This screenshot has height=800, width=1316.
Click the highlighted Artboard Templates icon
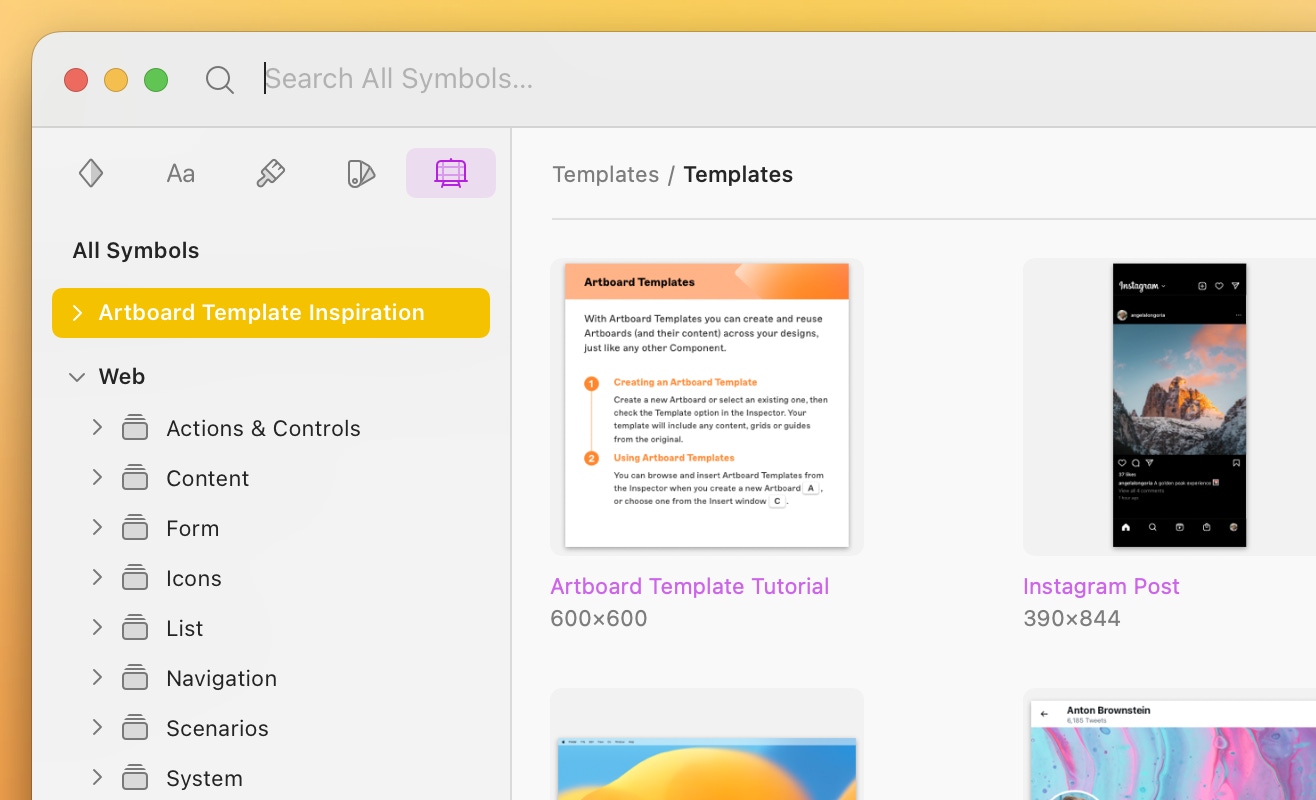(450, 172)
